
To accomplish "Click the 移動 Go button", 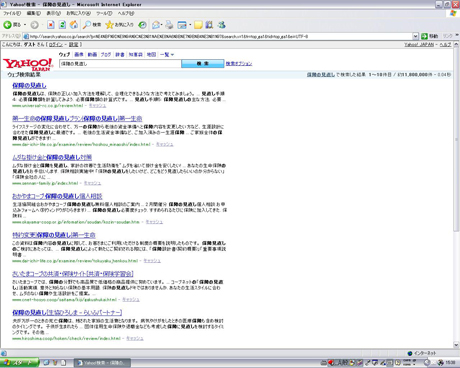I will point(430,36).
